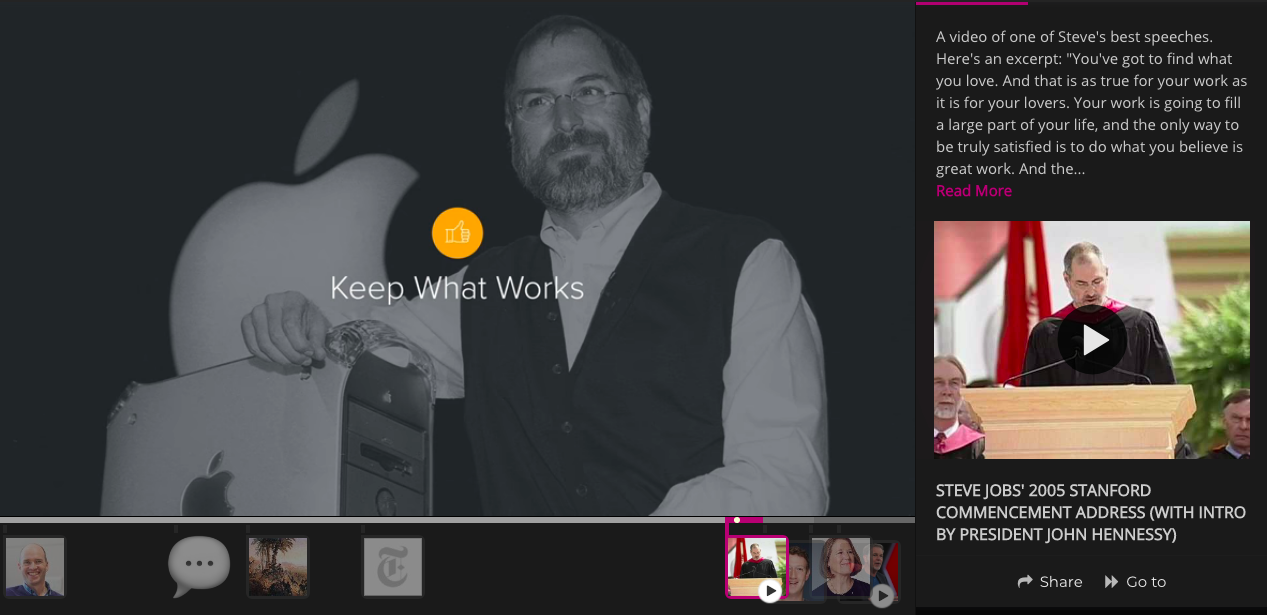Click the Go to fast-forward icon
Image resolution: width=1267 pixels, height=615 pixels.
point(1111,582)
